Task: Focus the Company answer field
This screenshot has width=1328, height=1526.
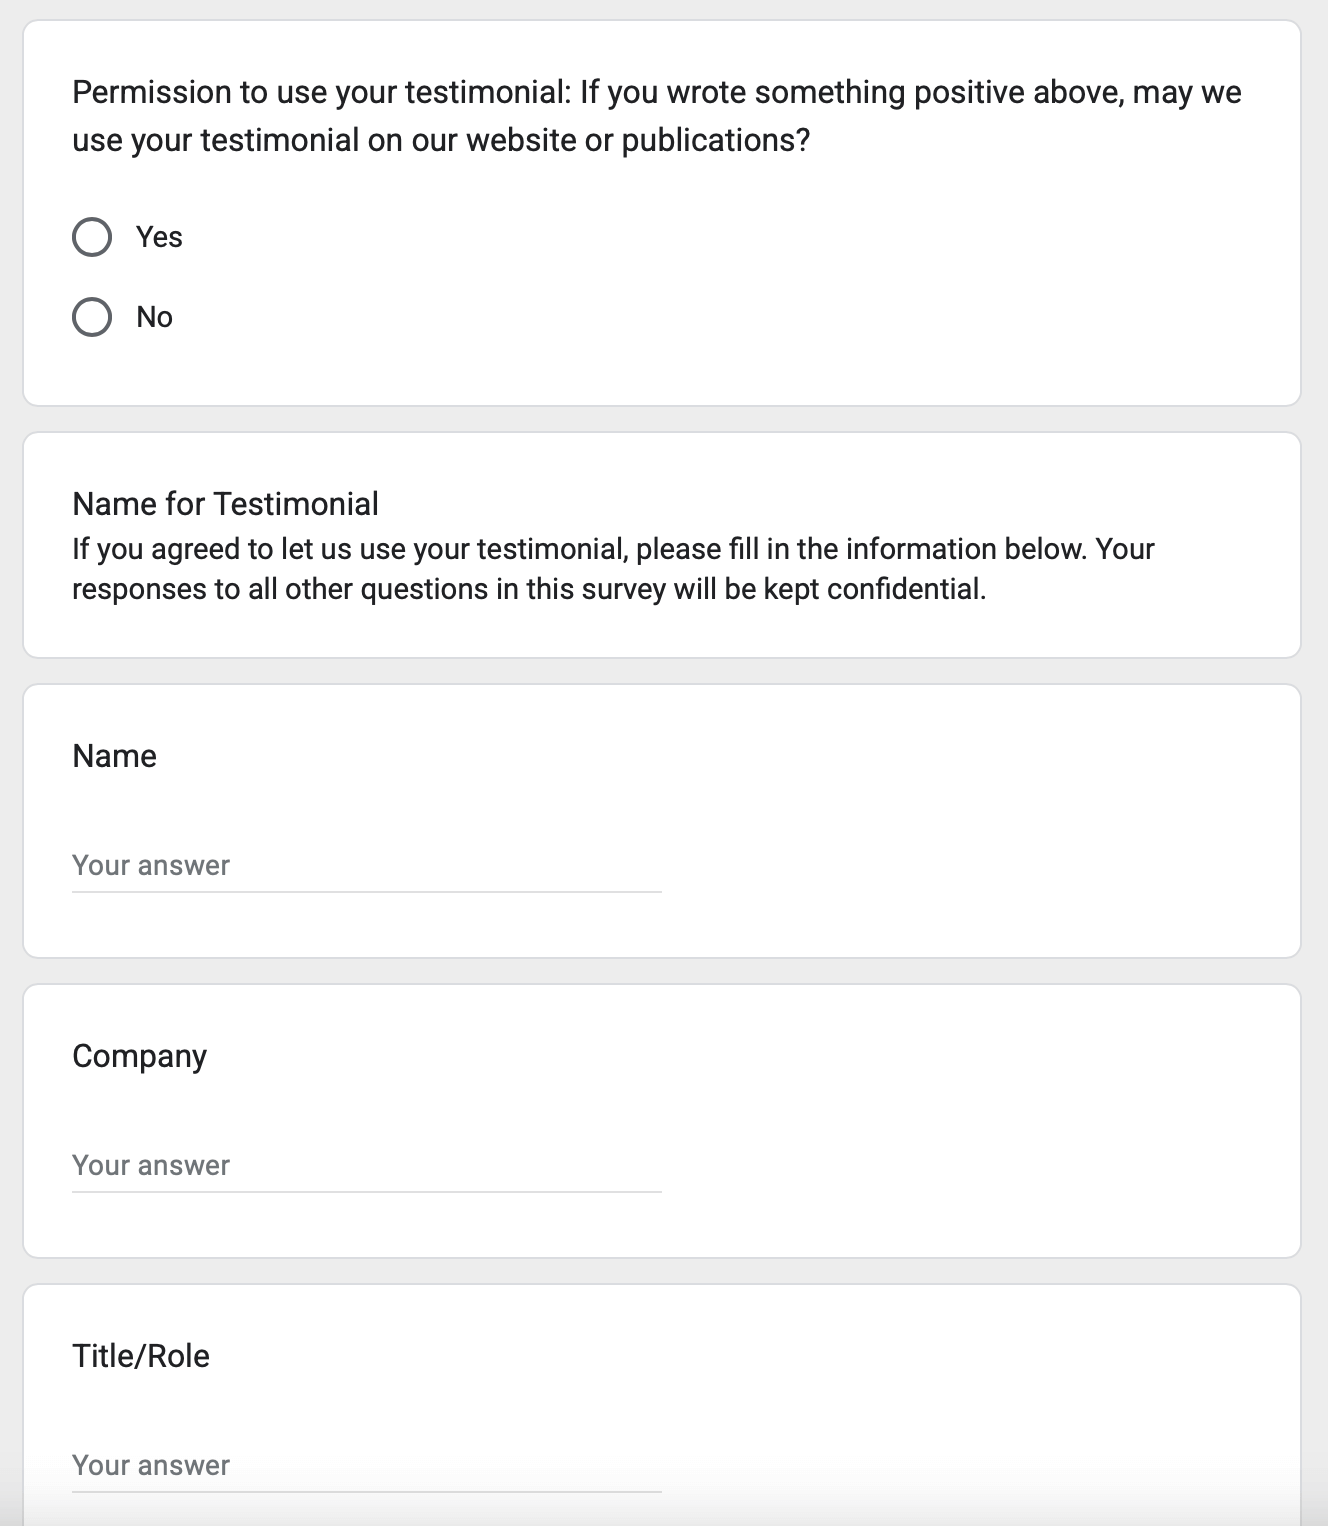Action: [x=367, y=1166]
